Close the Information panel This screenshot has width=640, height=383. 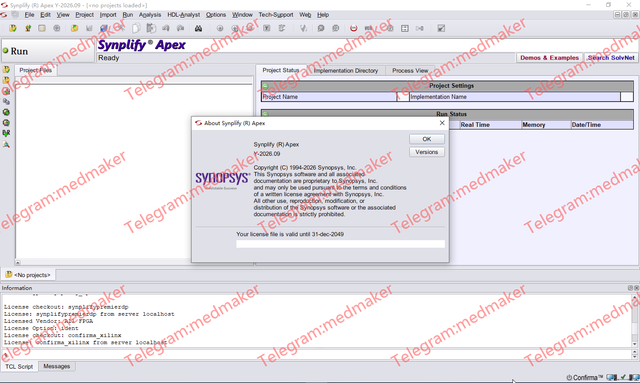coord(636,288)
